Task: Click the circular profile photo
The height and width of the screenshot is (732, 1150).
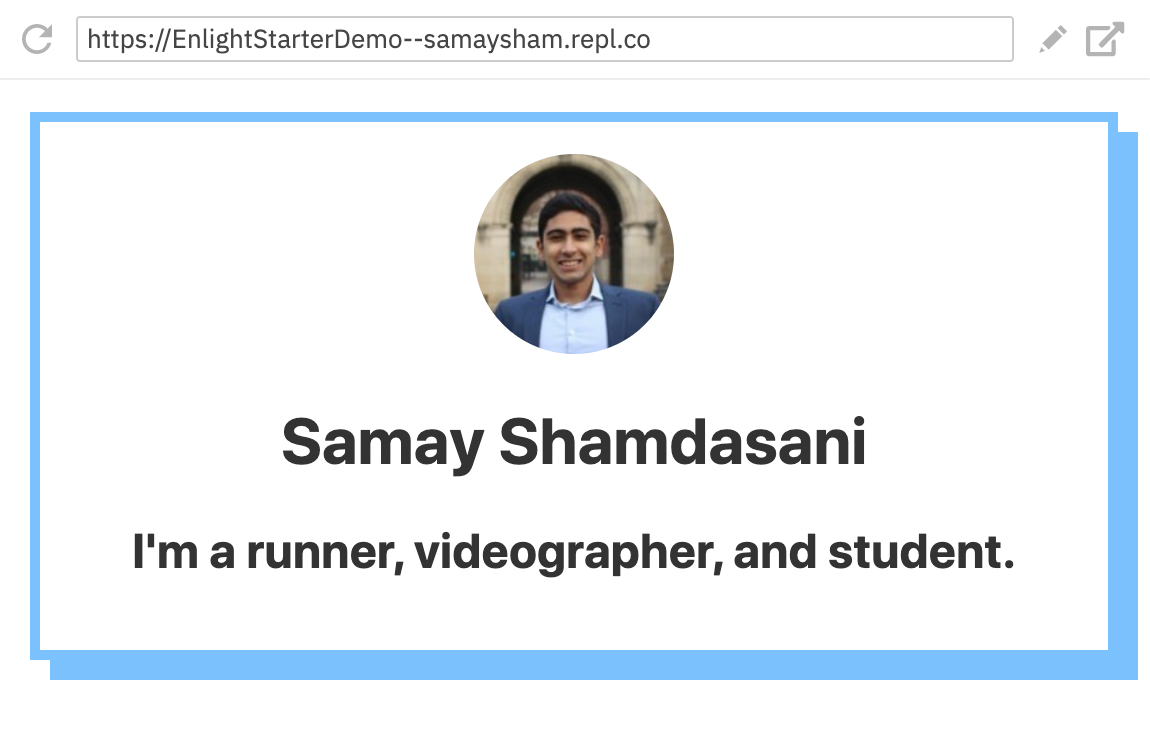Action: (573, 253)
